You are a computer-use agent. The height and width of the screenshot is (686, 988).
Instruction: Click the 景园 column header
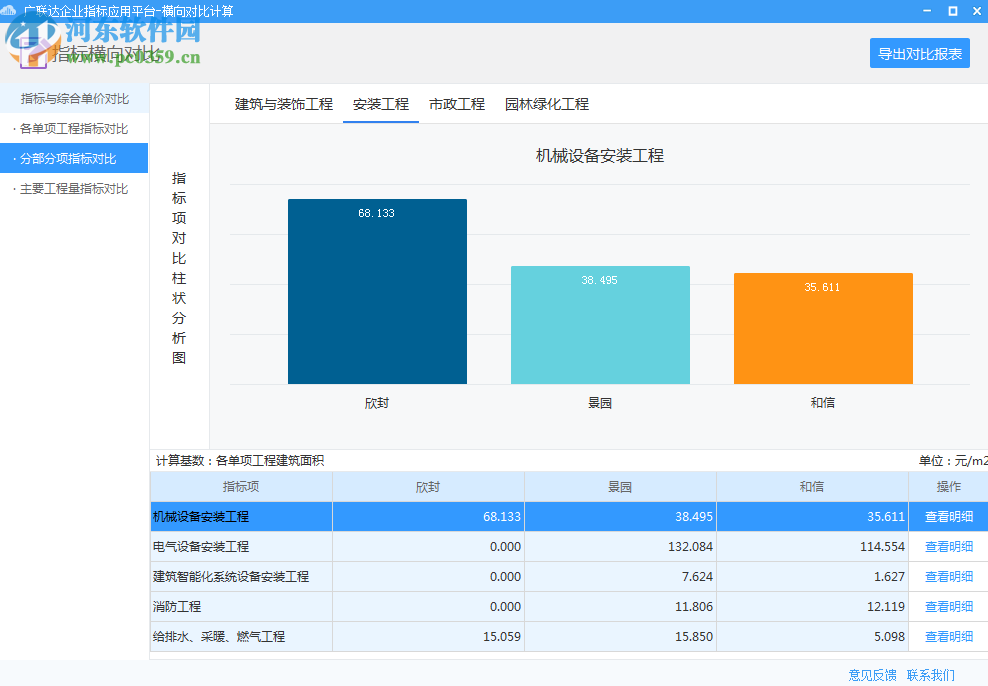[621, 486]
